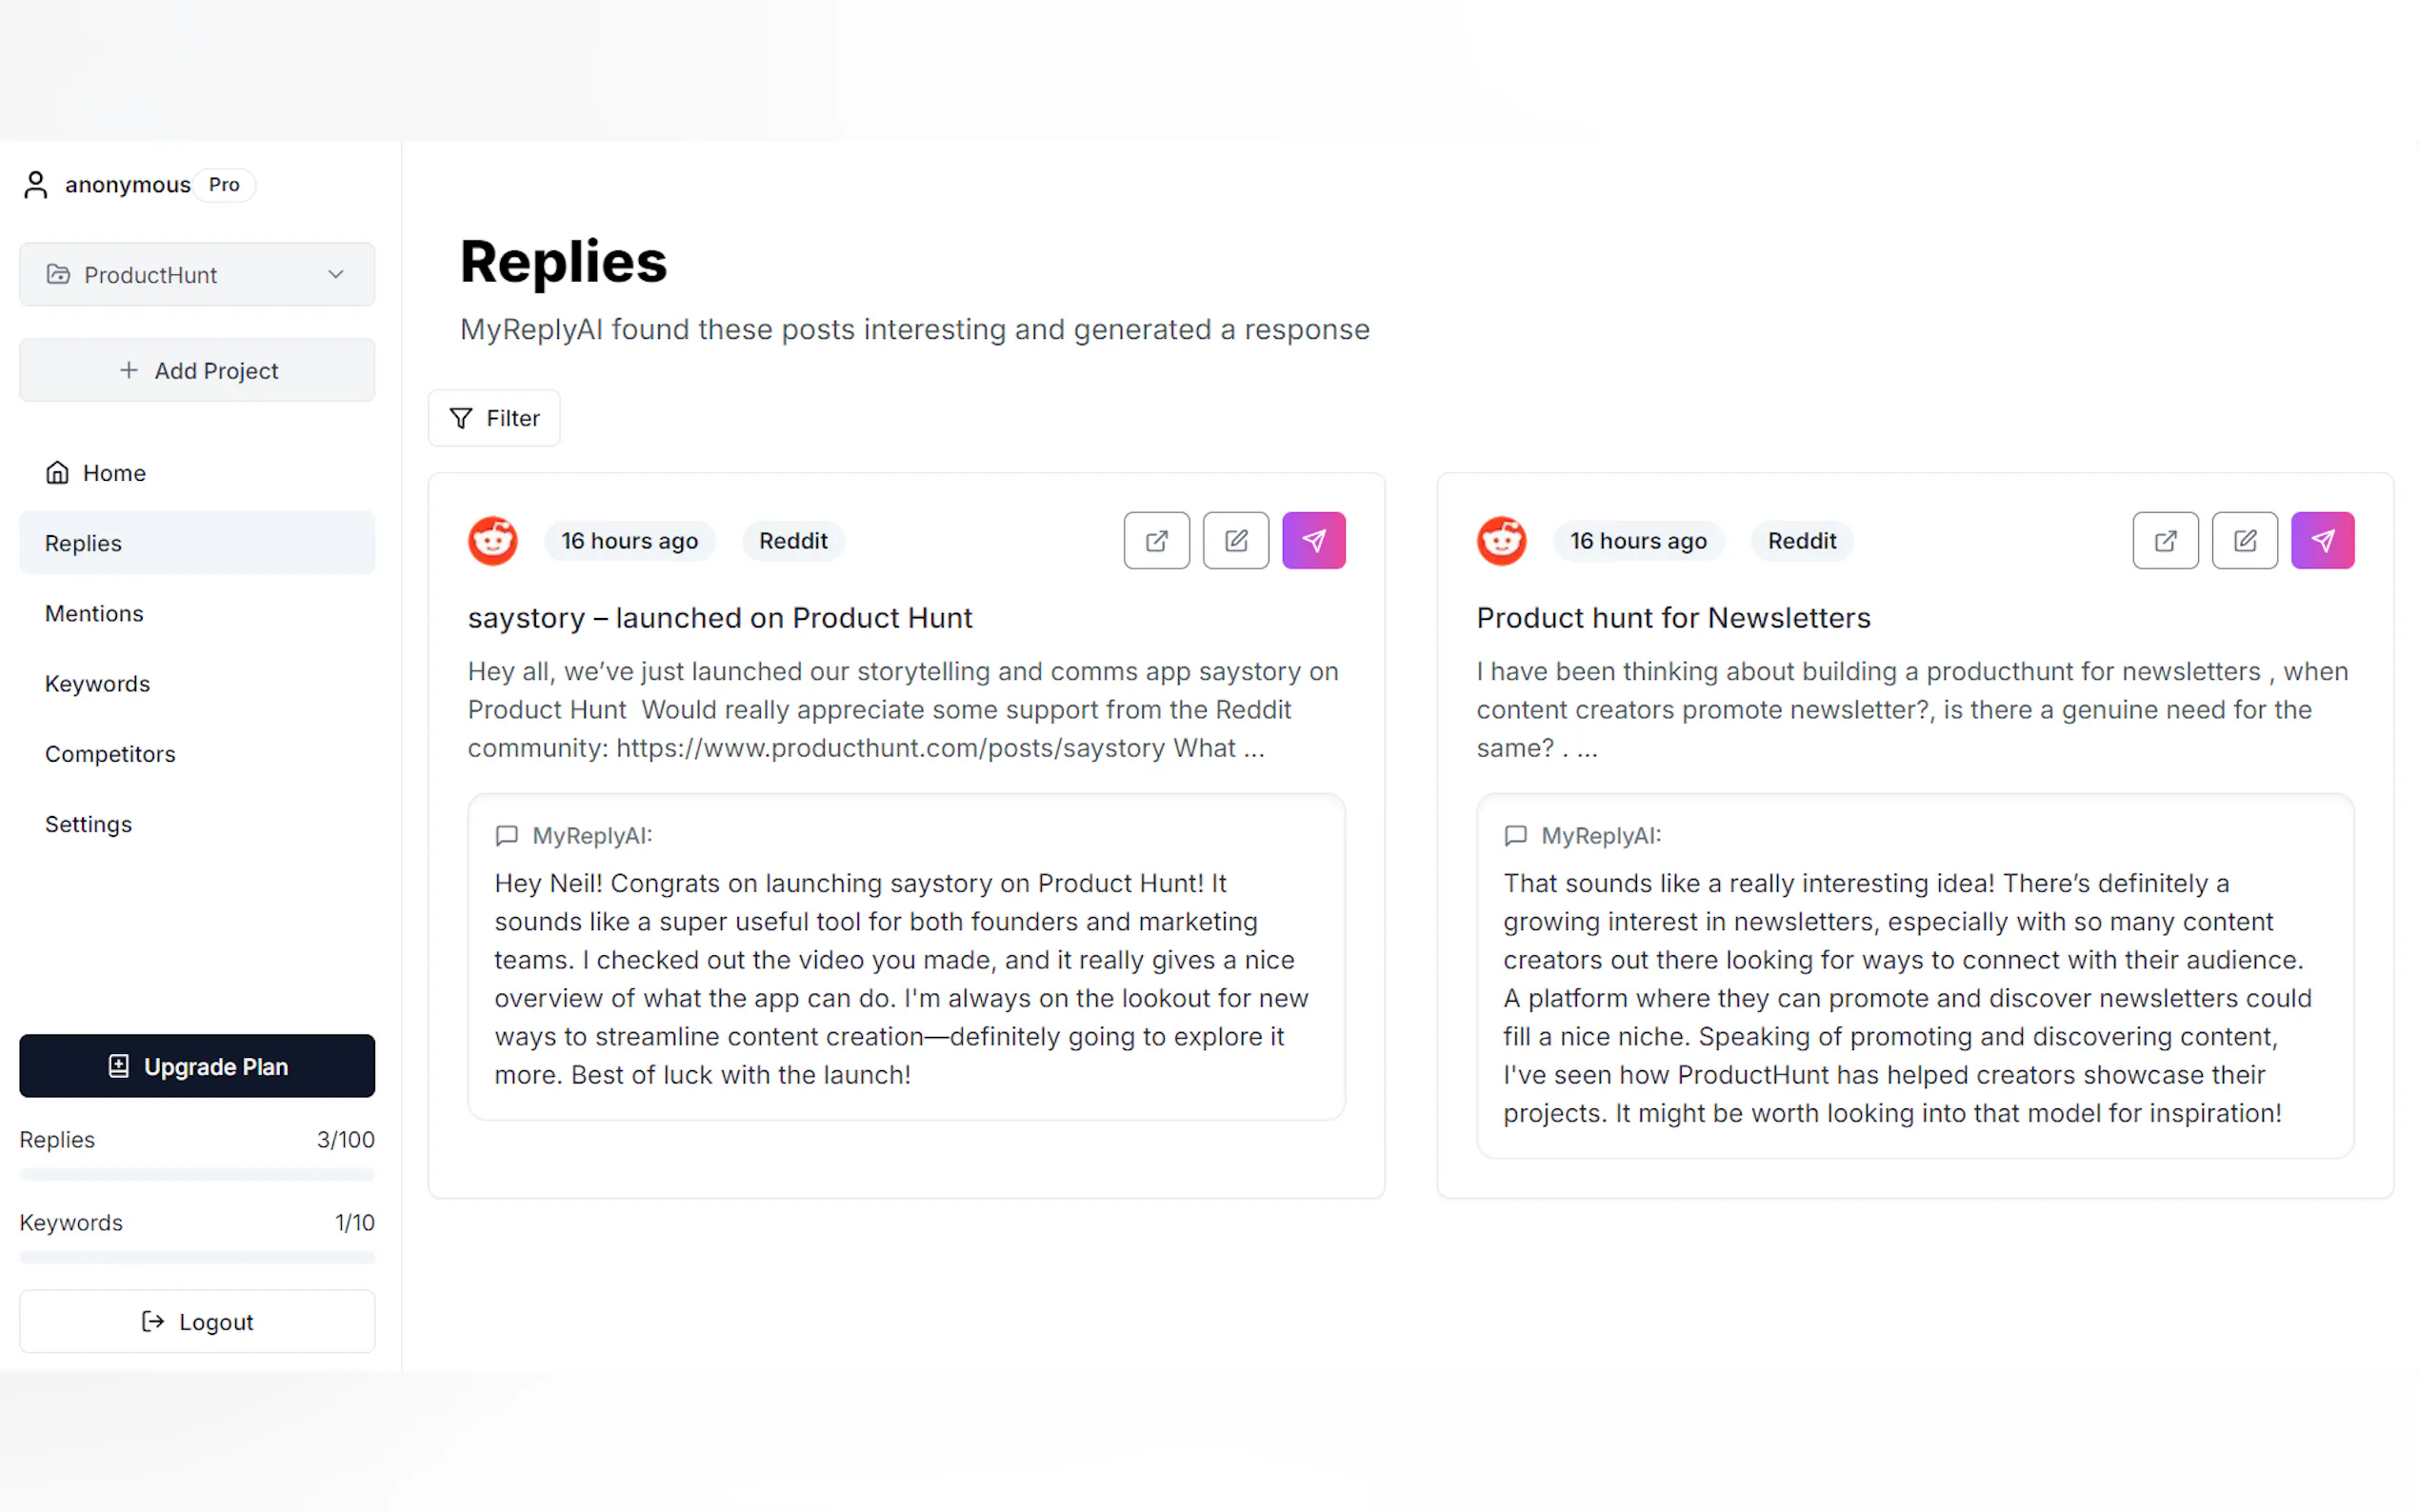The image size is (2419, 1512).
Task: Click the Add Project button
Action: (197, 371)
